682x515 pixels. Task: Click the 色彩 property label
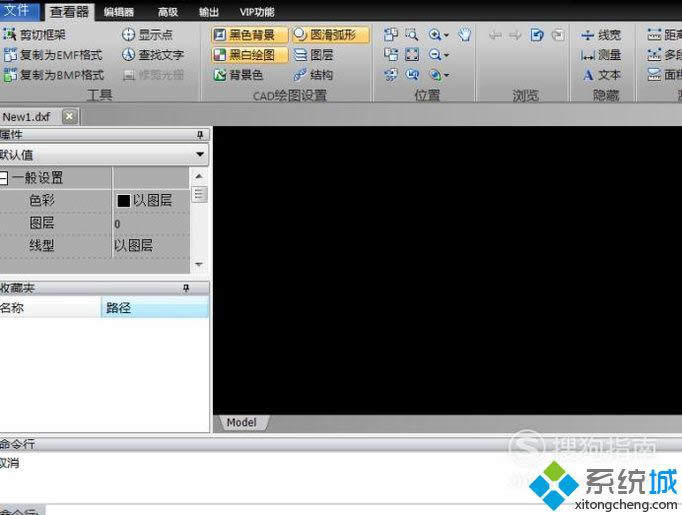point(42,201)
